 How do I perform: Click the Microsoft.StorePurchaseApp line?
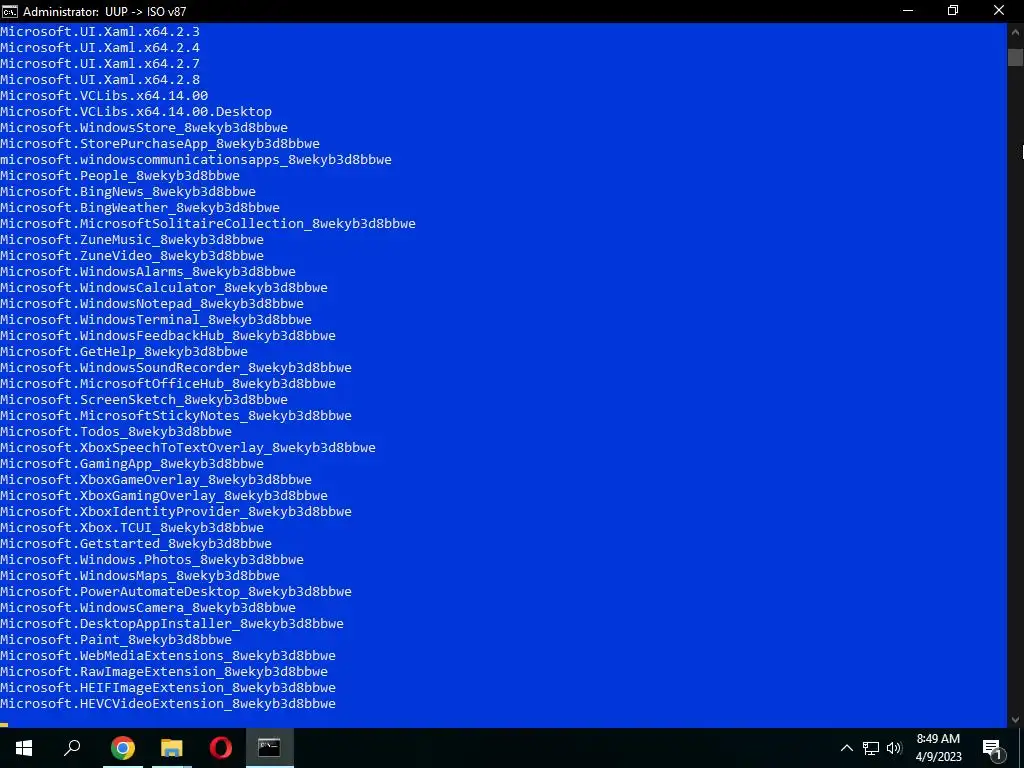(160, 144)
